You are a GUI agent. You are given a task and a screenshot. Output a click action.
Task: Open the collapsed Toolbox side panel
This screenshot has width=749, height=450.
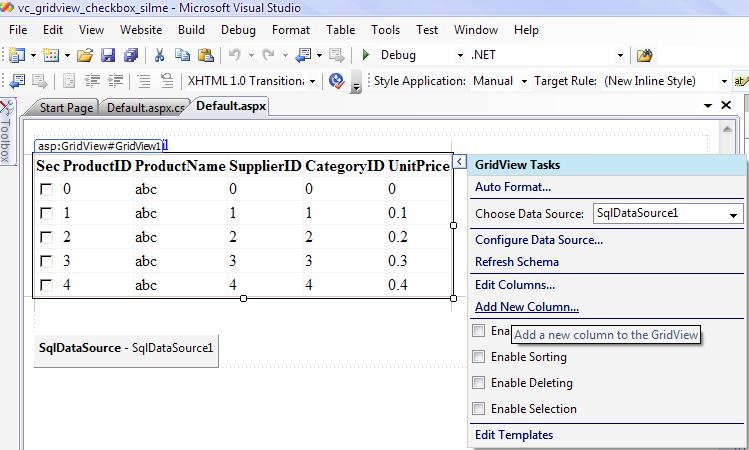click(x=6, y=131)
